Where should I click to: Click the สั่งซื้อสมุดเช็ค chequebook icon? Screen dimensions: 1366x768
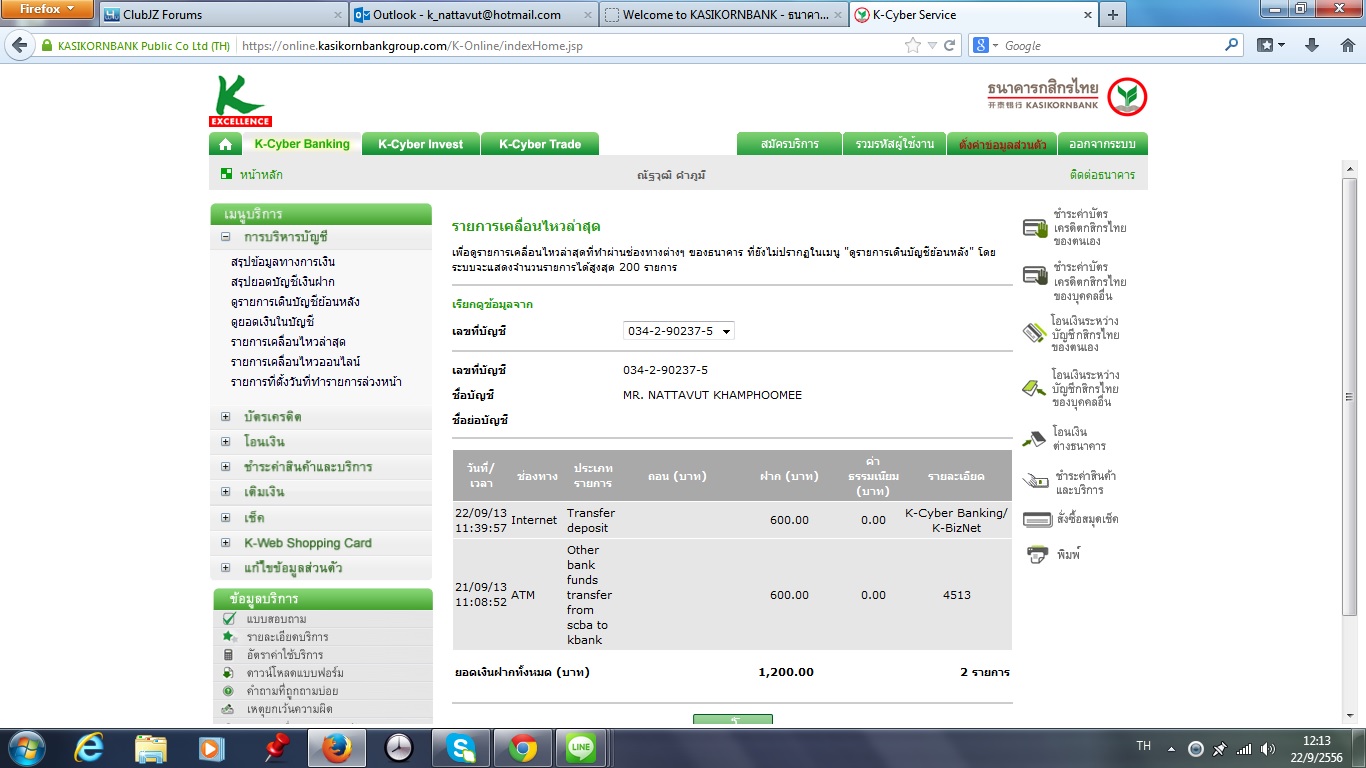(x=1036, y=519)
